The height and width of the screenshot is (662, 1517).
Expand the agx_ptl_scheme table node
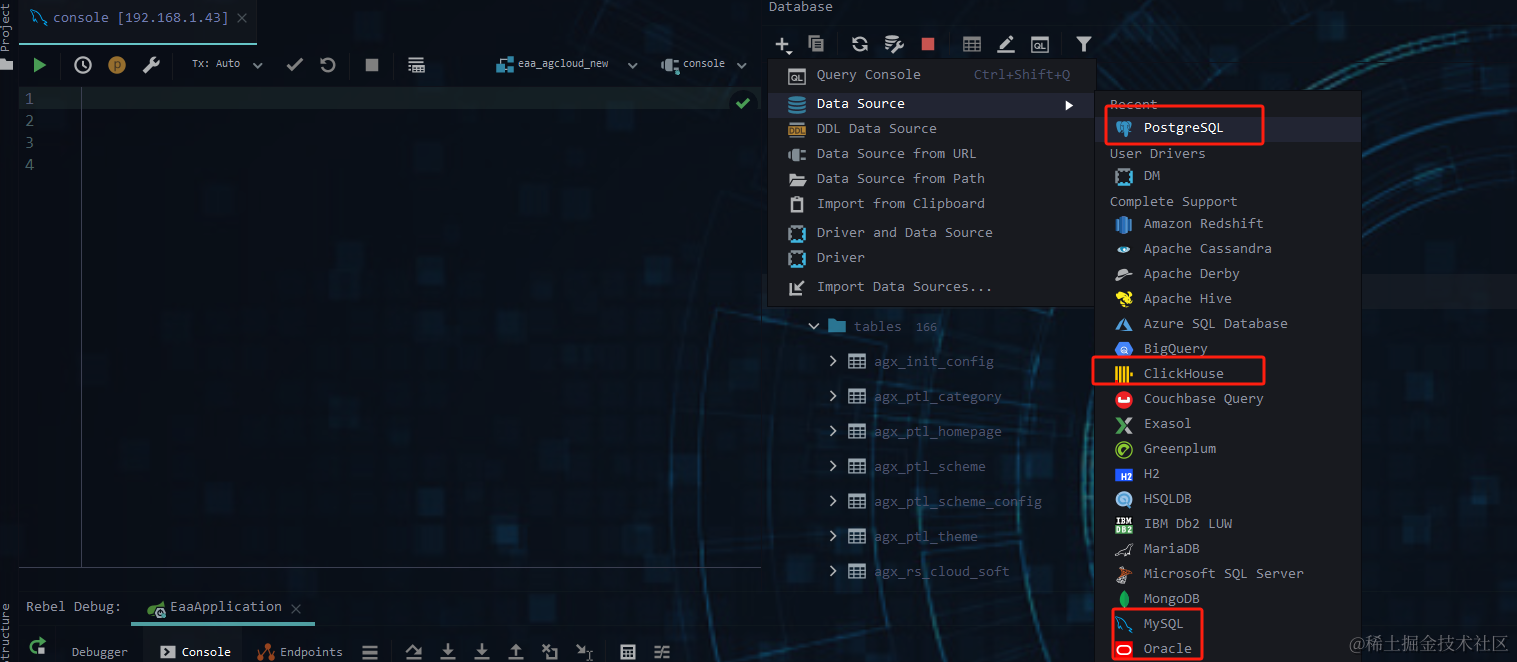tap(833, 466)
